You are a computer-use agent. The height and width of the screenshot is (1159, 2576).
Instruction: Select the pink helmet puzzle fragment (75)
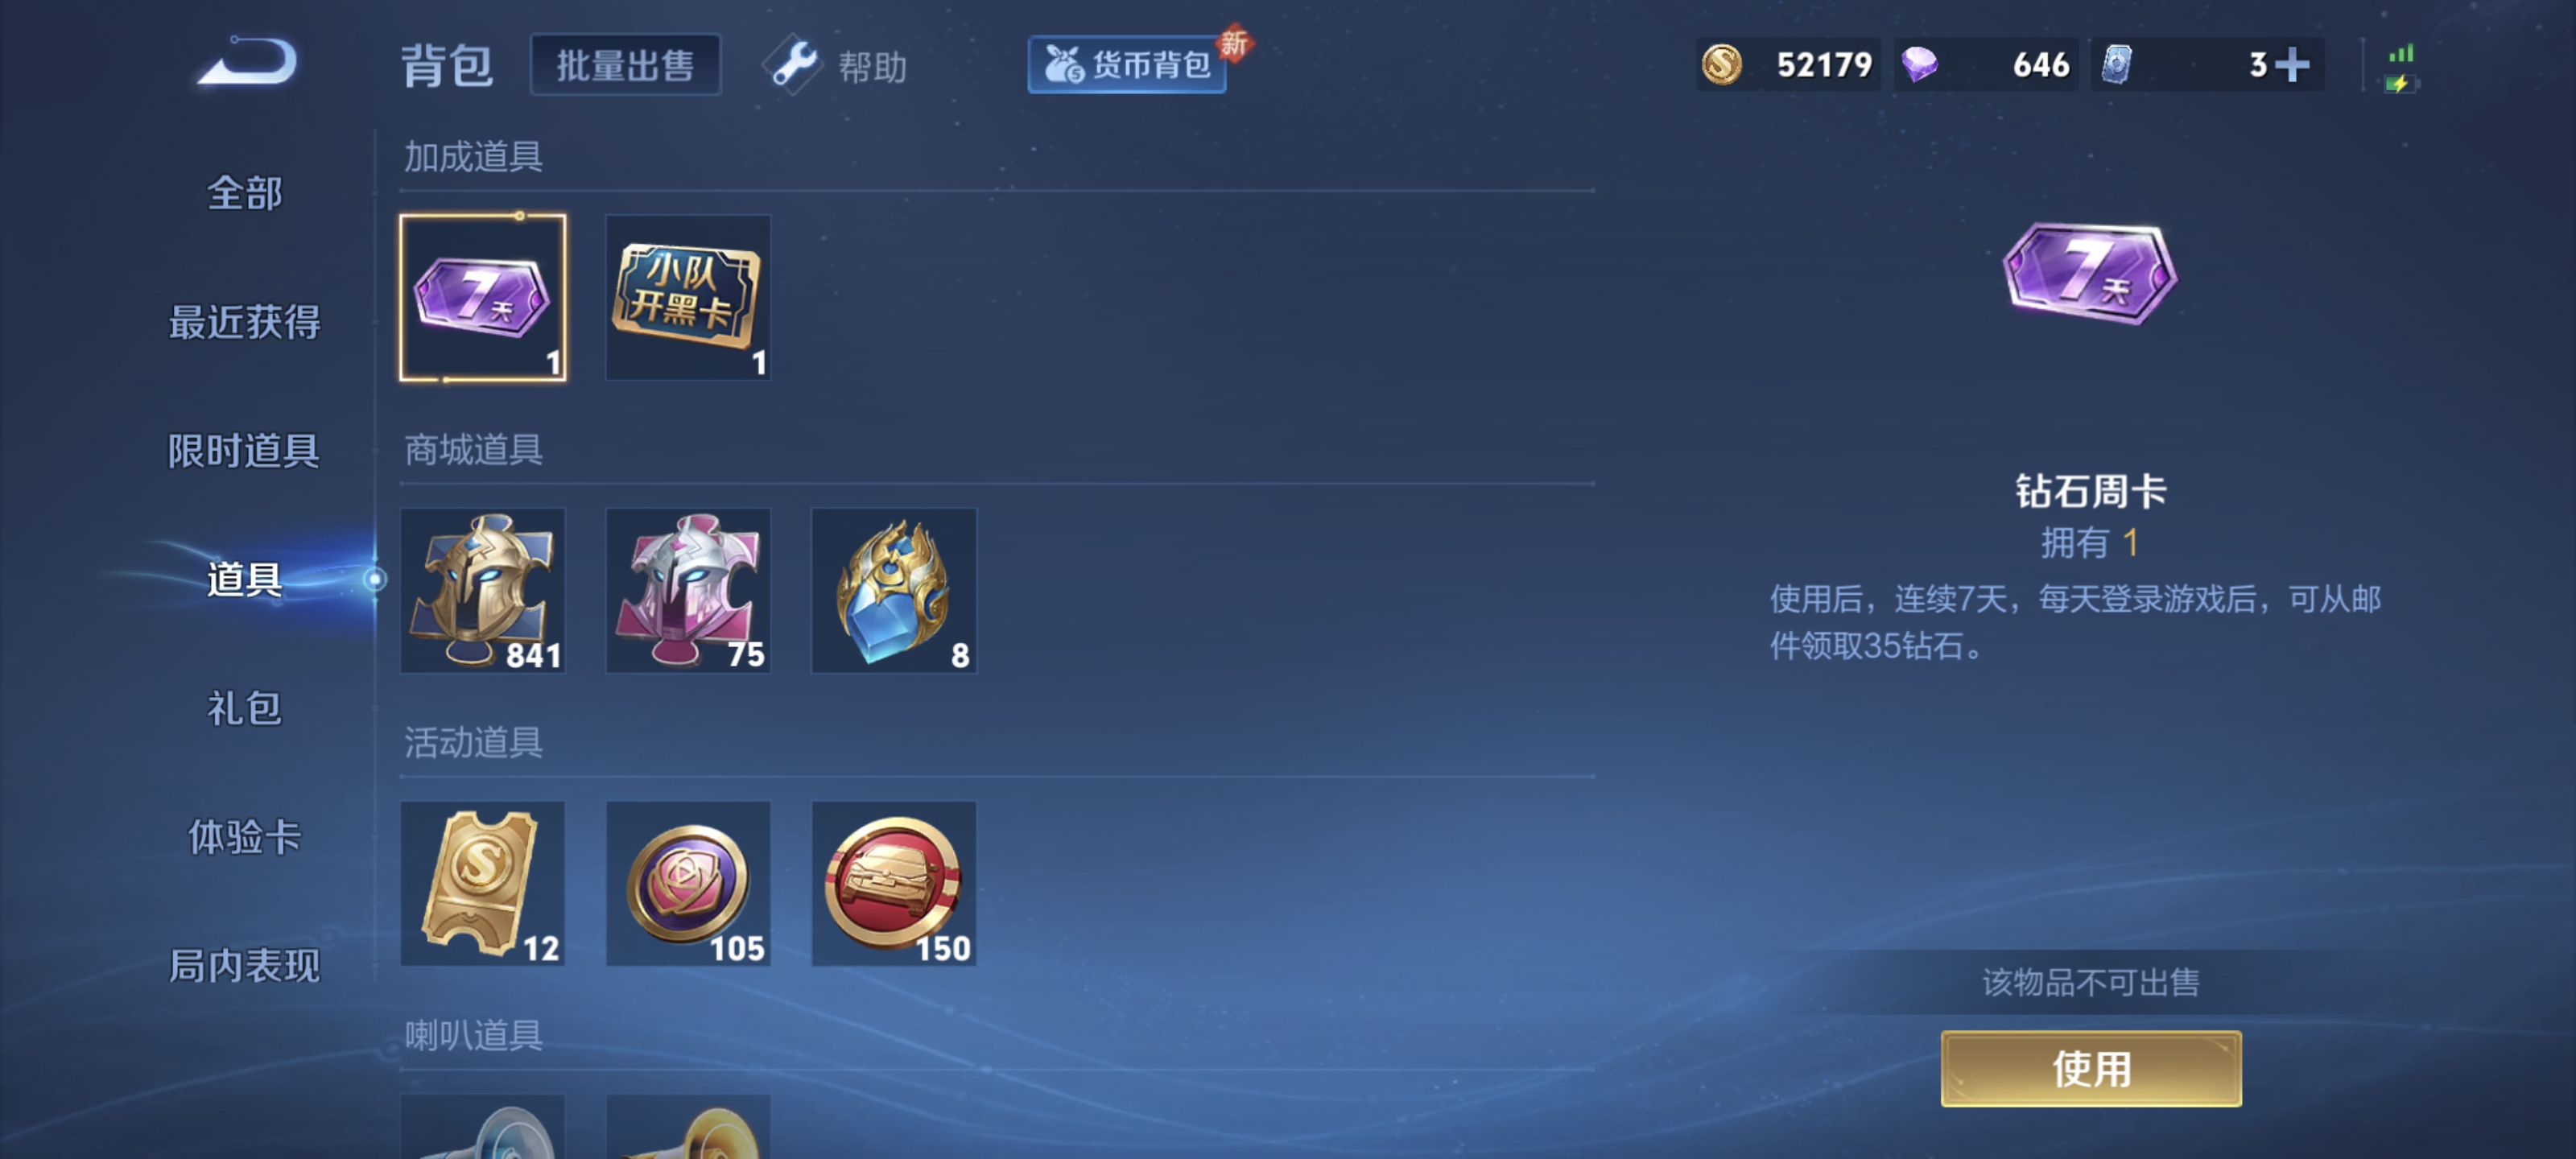click(688, 590)
